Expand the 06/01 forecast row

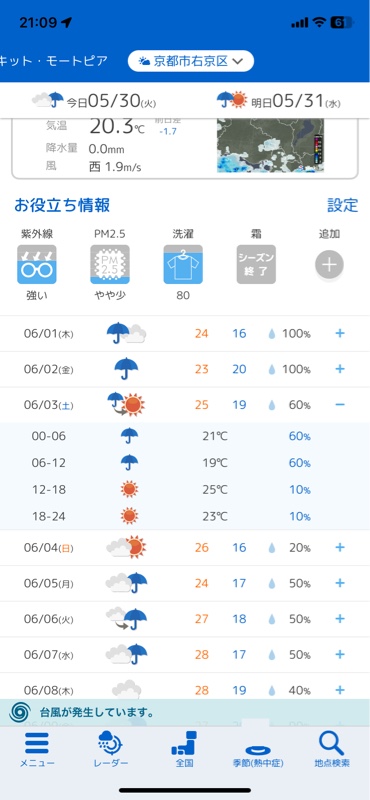340,334
